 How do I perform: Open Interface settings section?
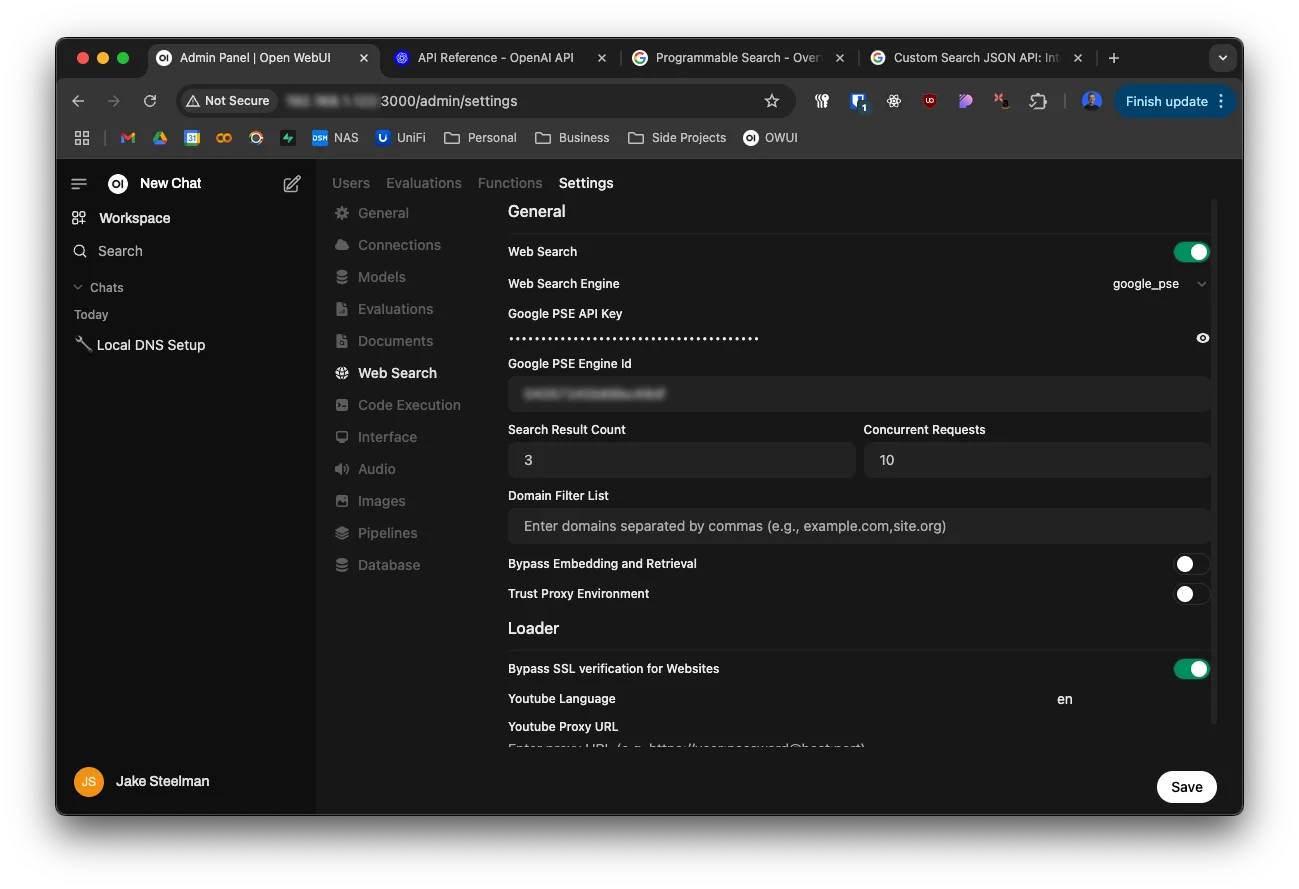click(375, 437)
